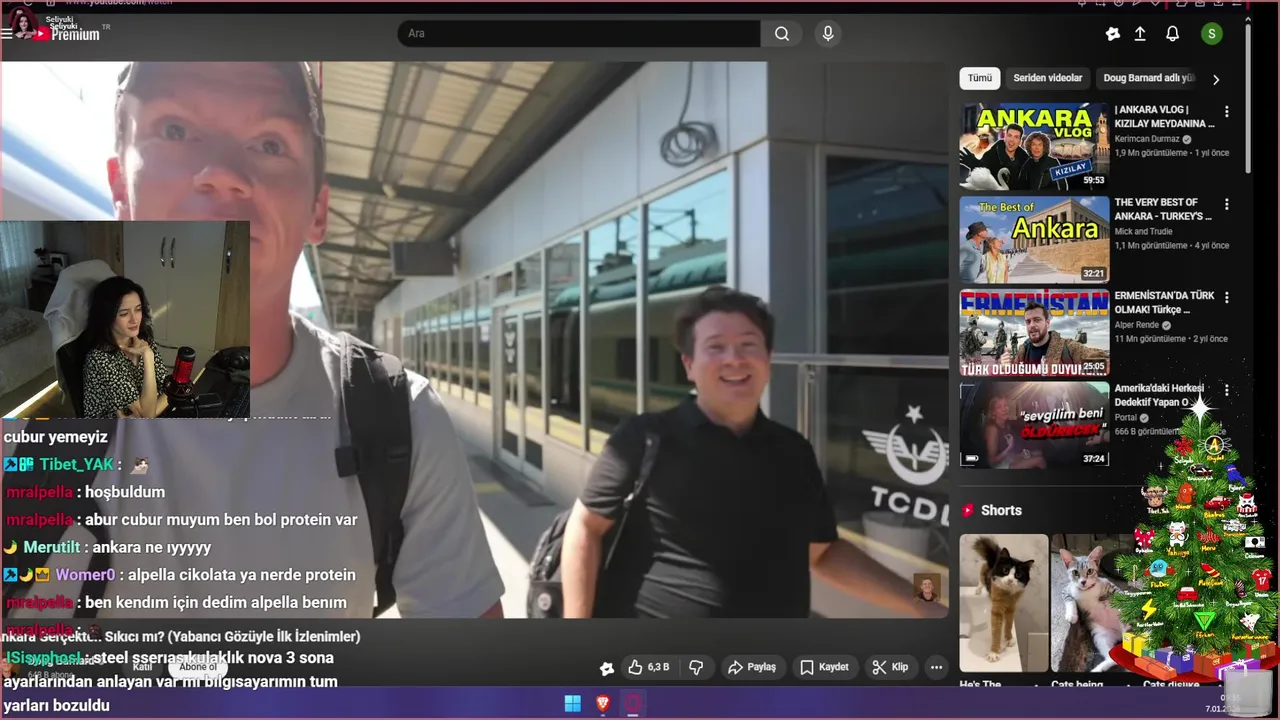Open the more actions ellipsis under video

click(x=936, y=667)
